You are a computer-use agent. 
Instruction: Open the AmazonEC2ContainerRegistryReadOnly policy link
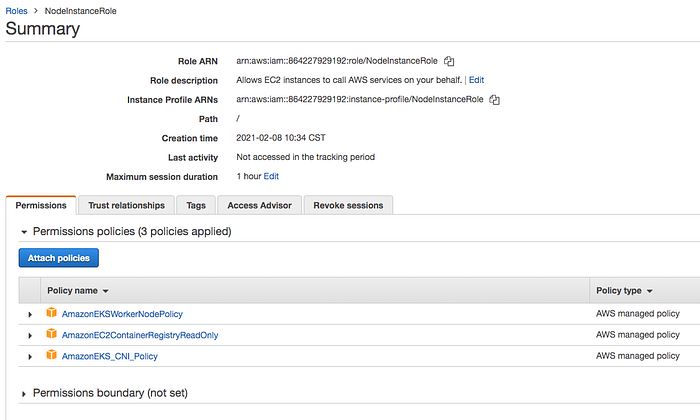[x=140, y=335]
